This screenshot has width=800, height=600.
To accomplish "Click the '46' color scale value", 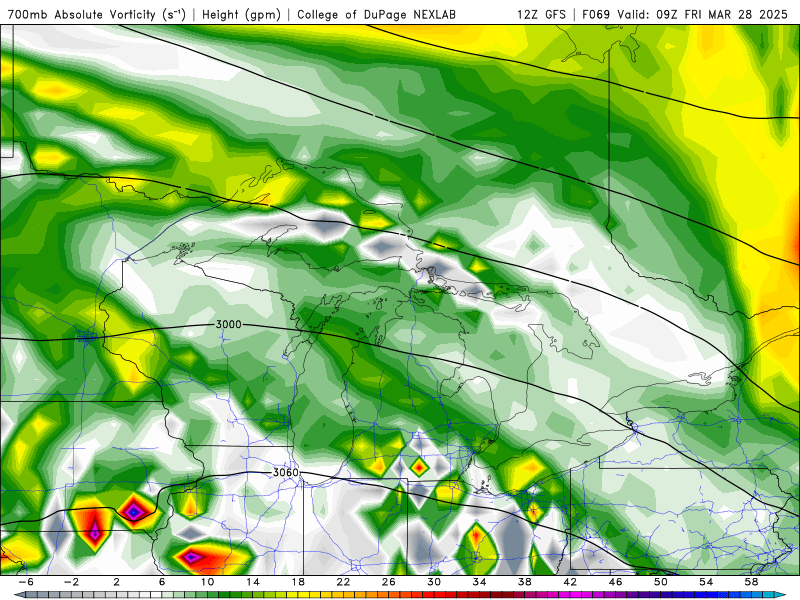I will point(615,582).
